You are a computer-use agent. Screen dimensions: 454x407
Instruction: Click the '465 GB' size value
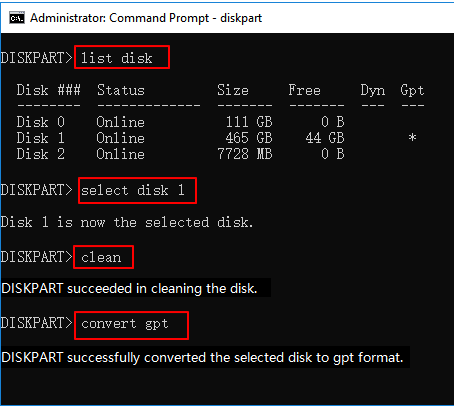(249, 138)
